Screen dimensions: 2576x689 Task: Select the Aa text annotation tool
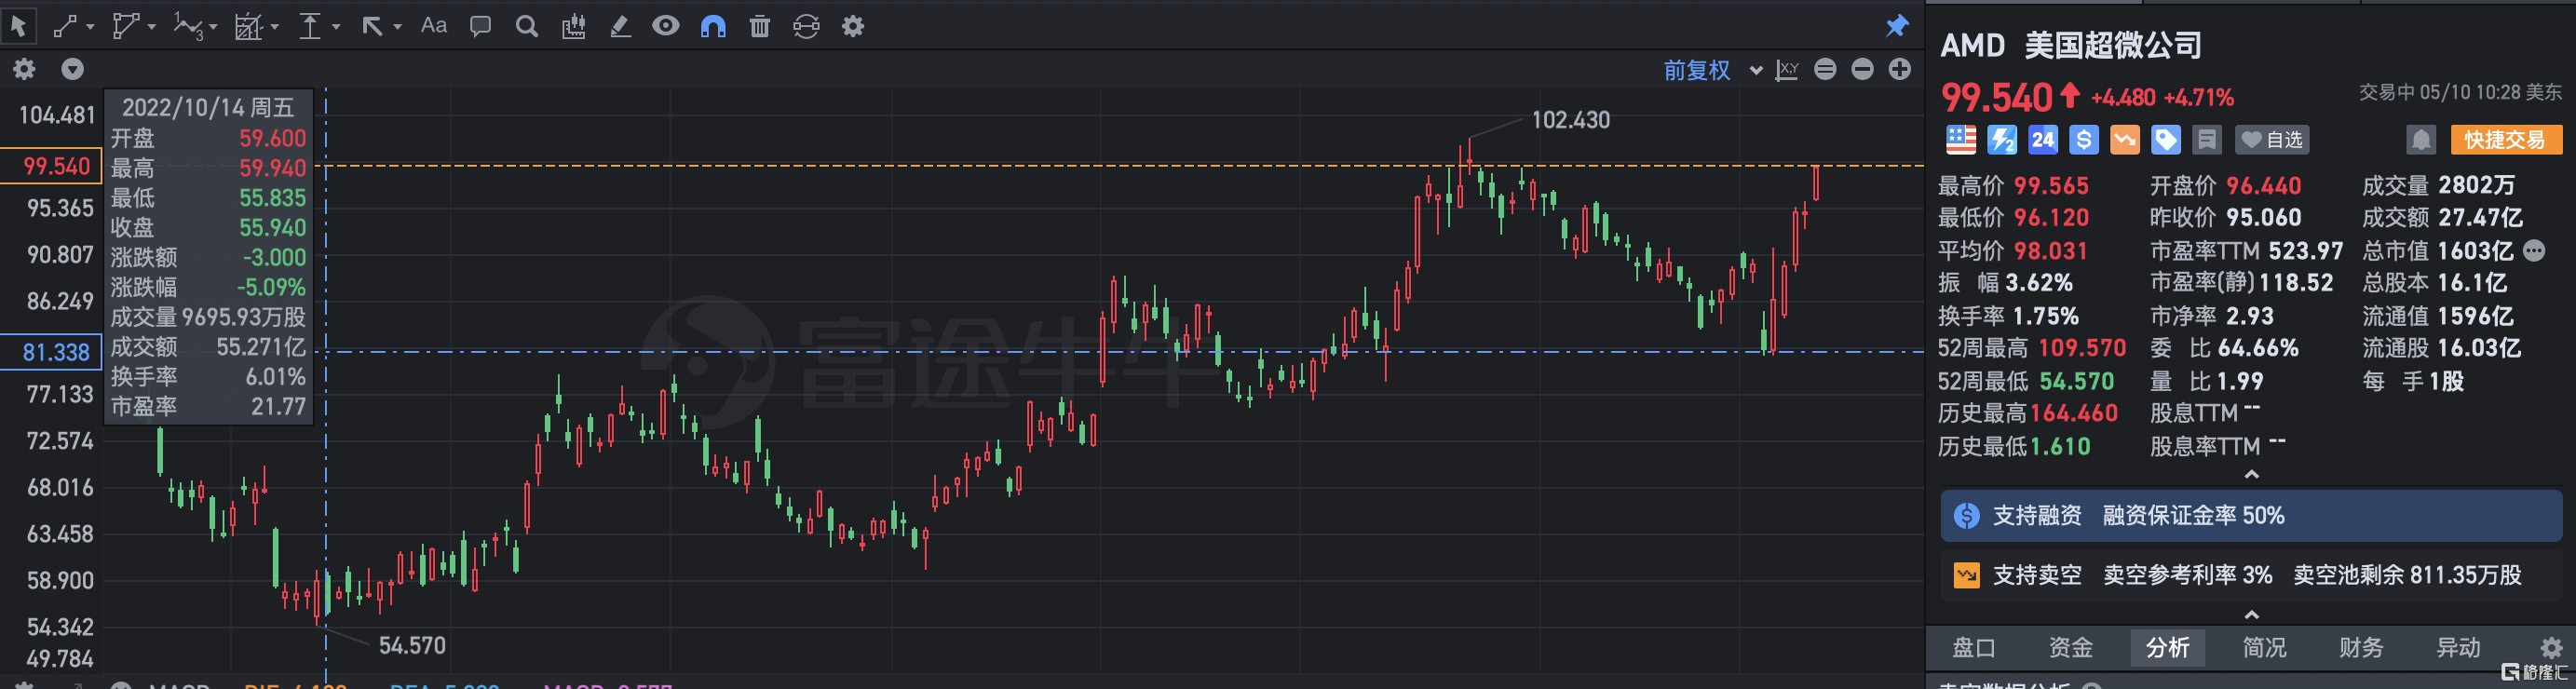point(433,26)
